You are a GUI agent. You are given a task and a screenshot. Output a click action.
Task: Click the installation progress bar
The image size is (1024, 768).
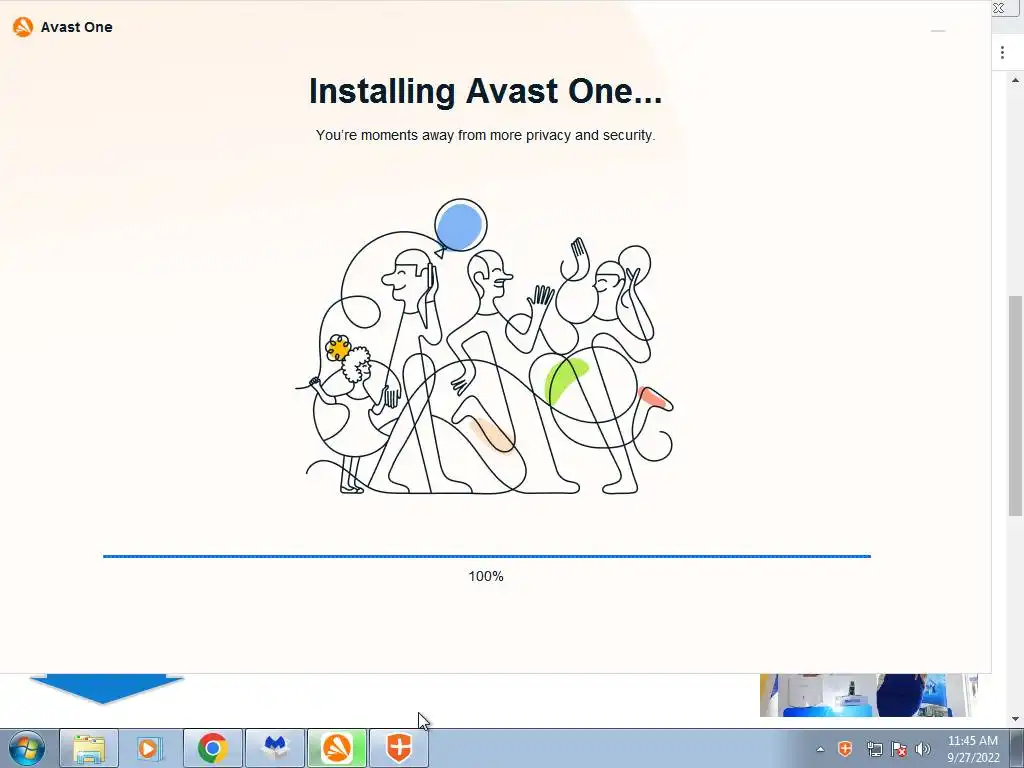(487, 556)
